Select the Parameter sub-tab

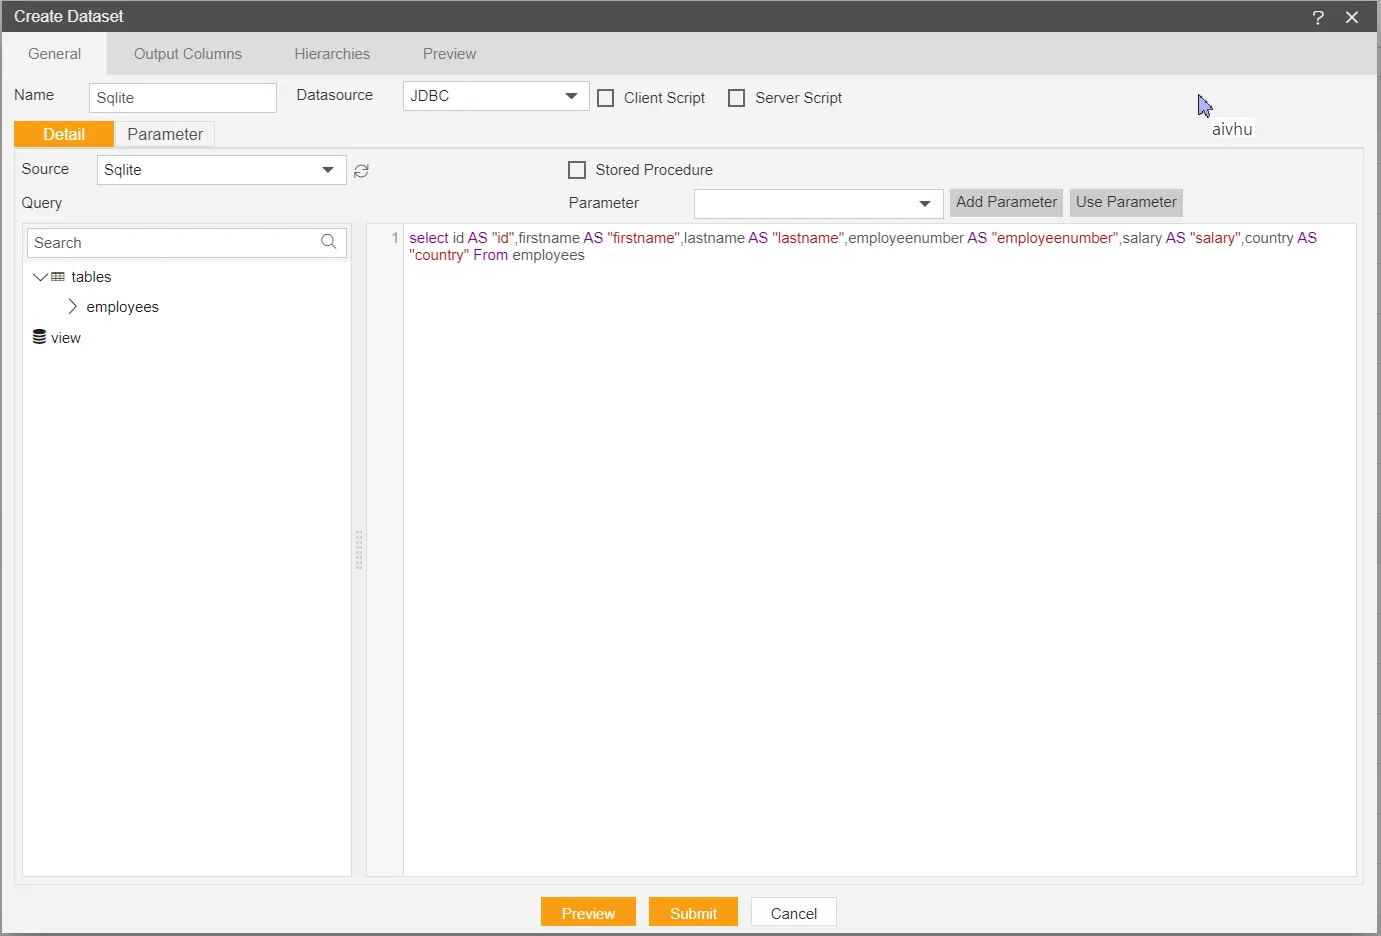pyautogui.click(x=165, y=134)
